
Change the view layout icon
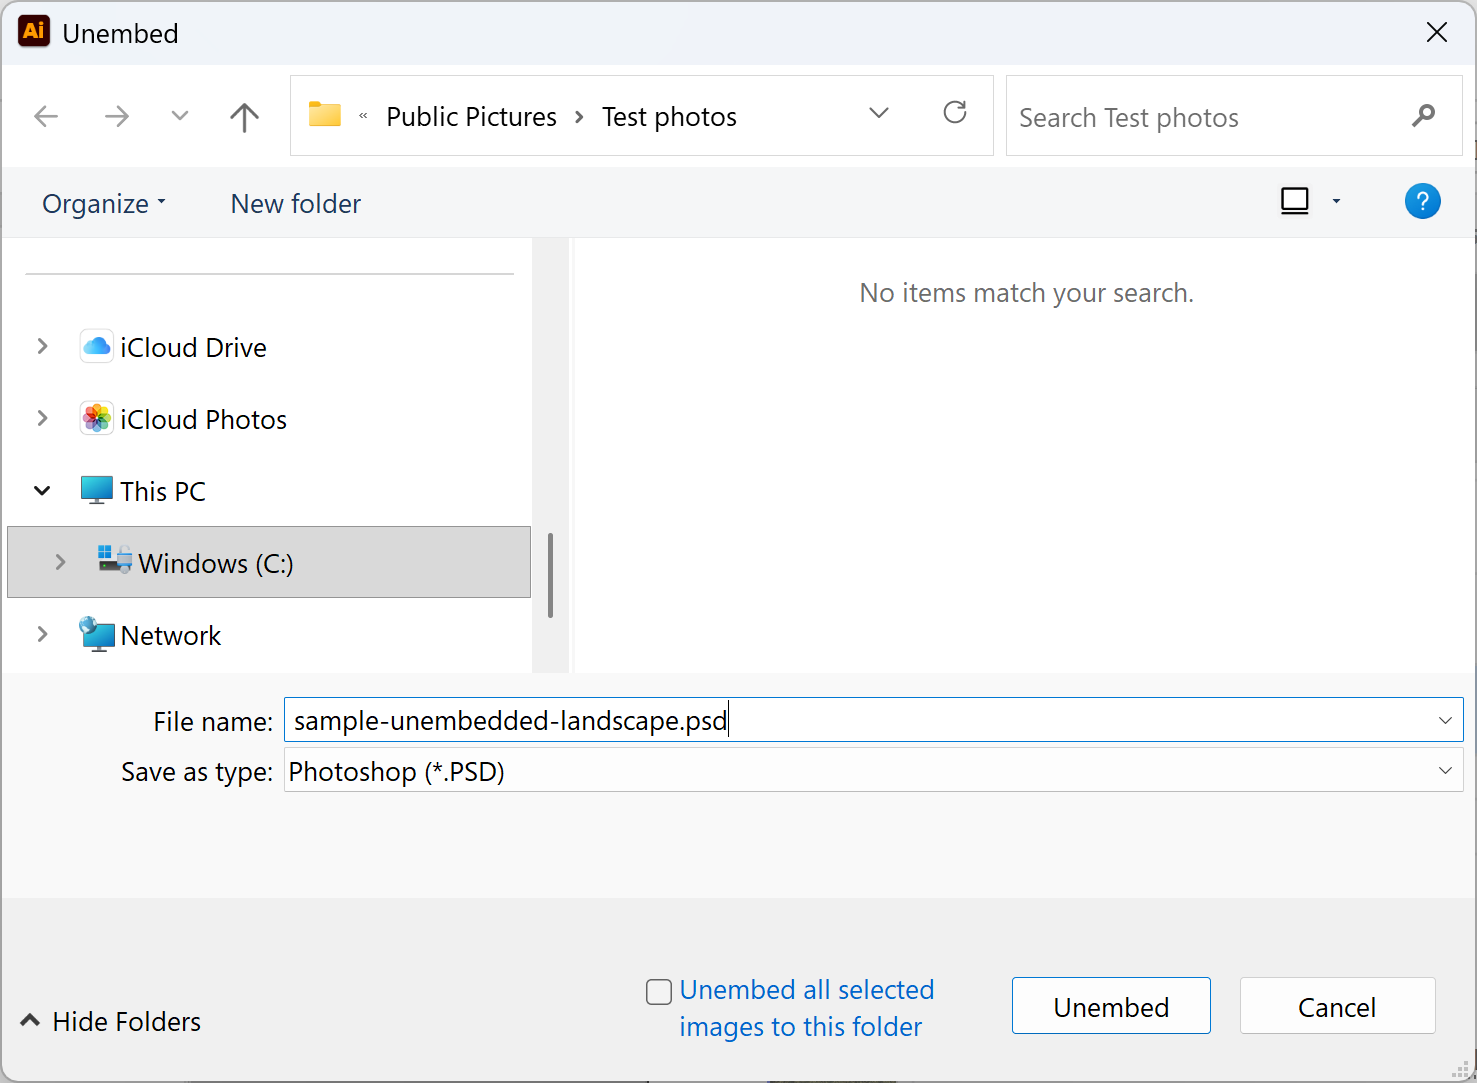(x=1295, y=202)
